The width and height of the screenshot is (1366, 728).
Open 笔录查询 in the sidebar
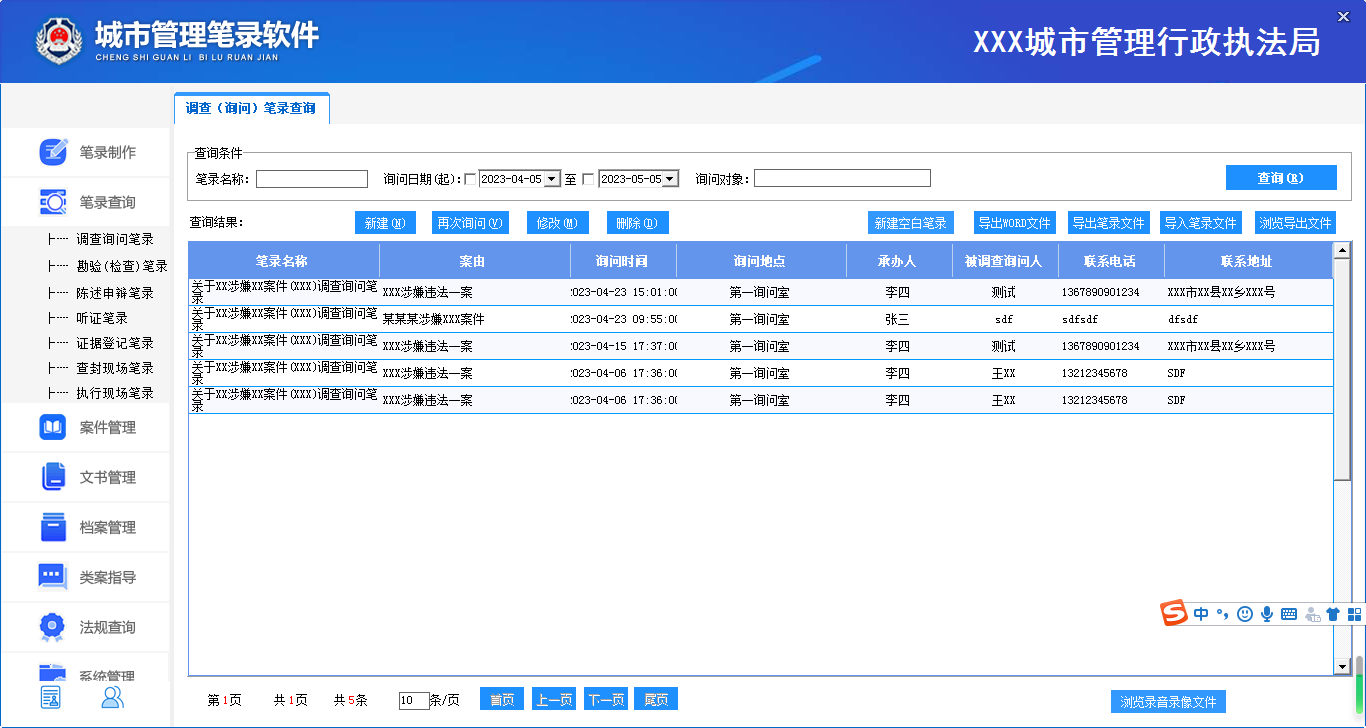click(x=86, y=202)
